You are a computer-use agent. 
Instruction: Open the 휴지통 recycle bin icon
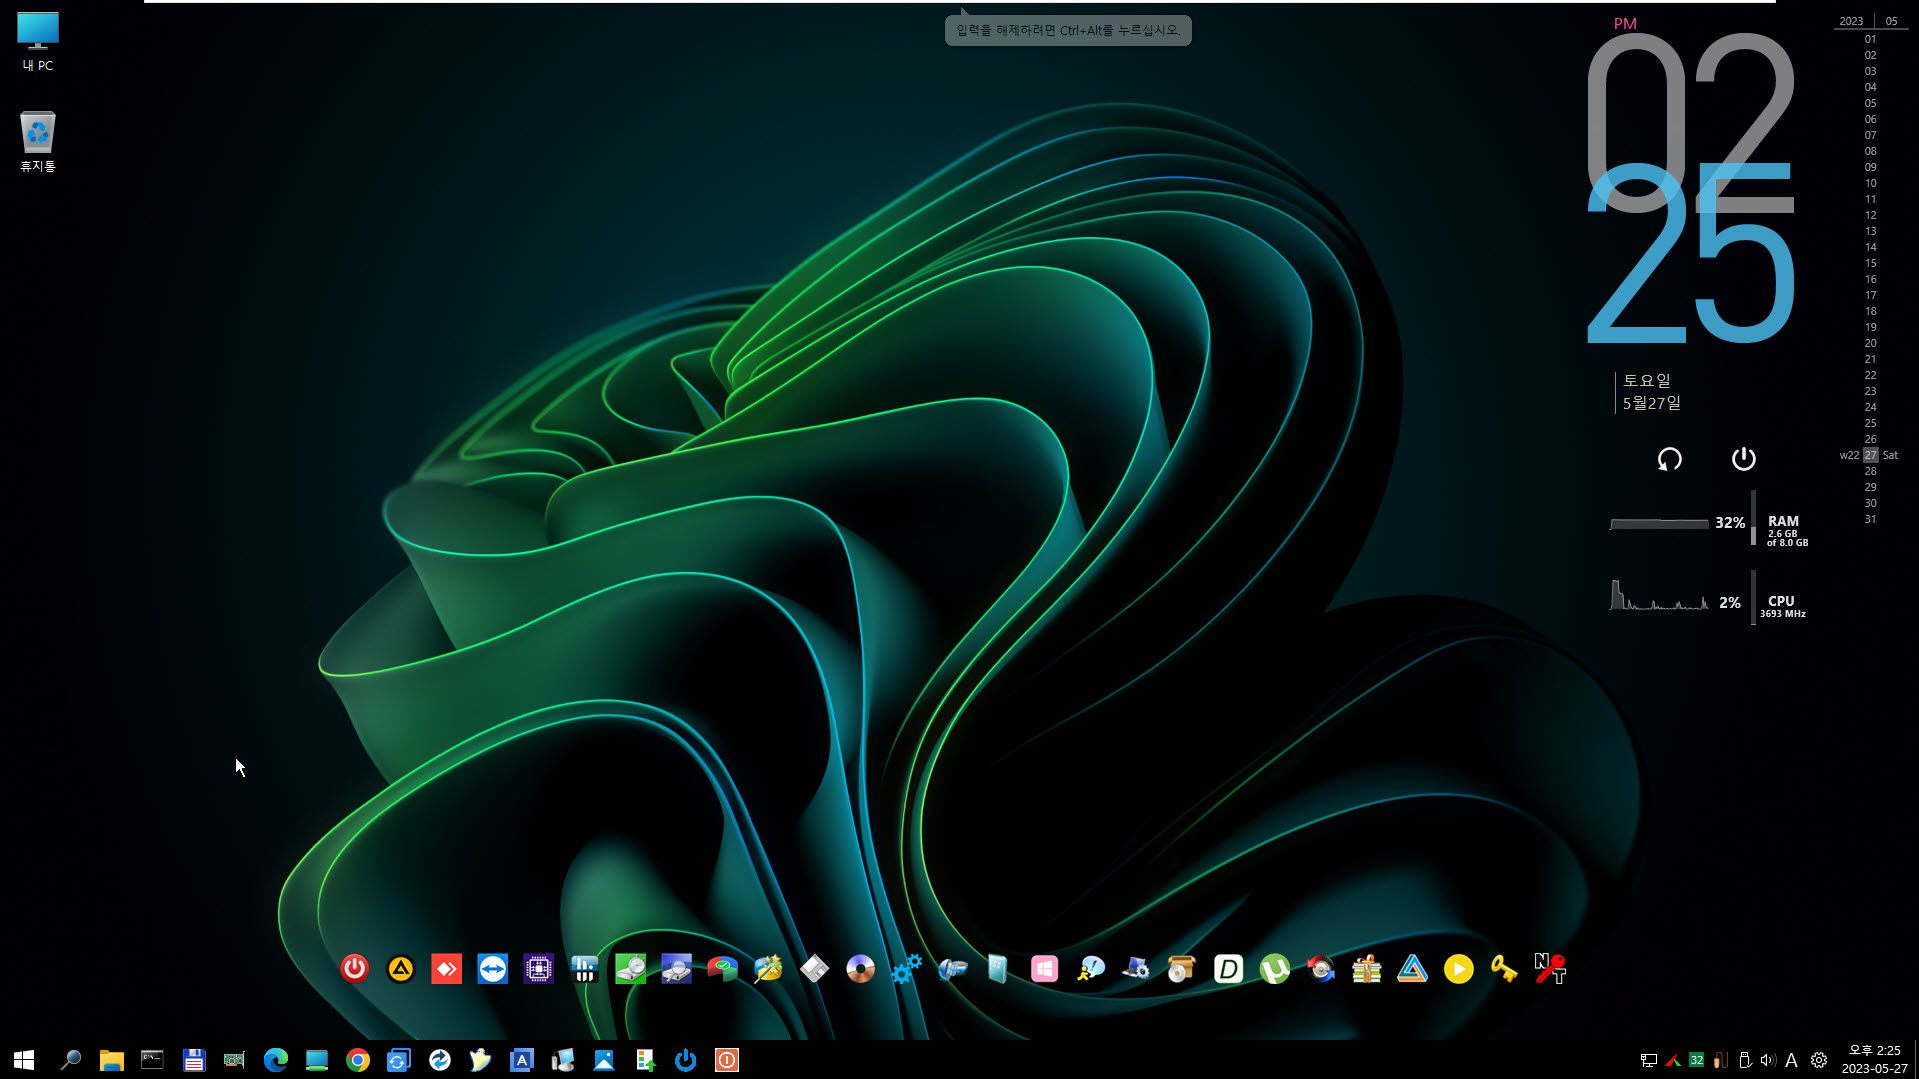38,141
